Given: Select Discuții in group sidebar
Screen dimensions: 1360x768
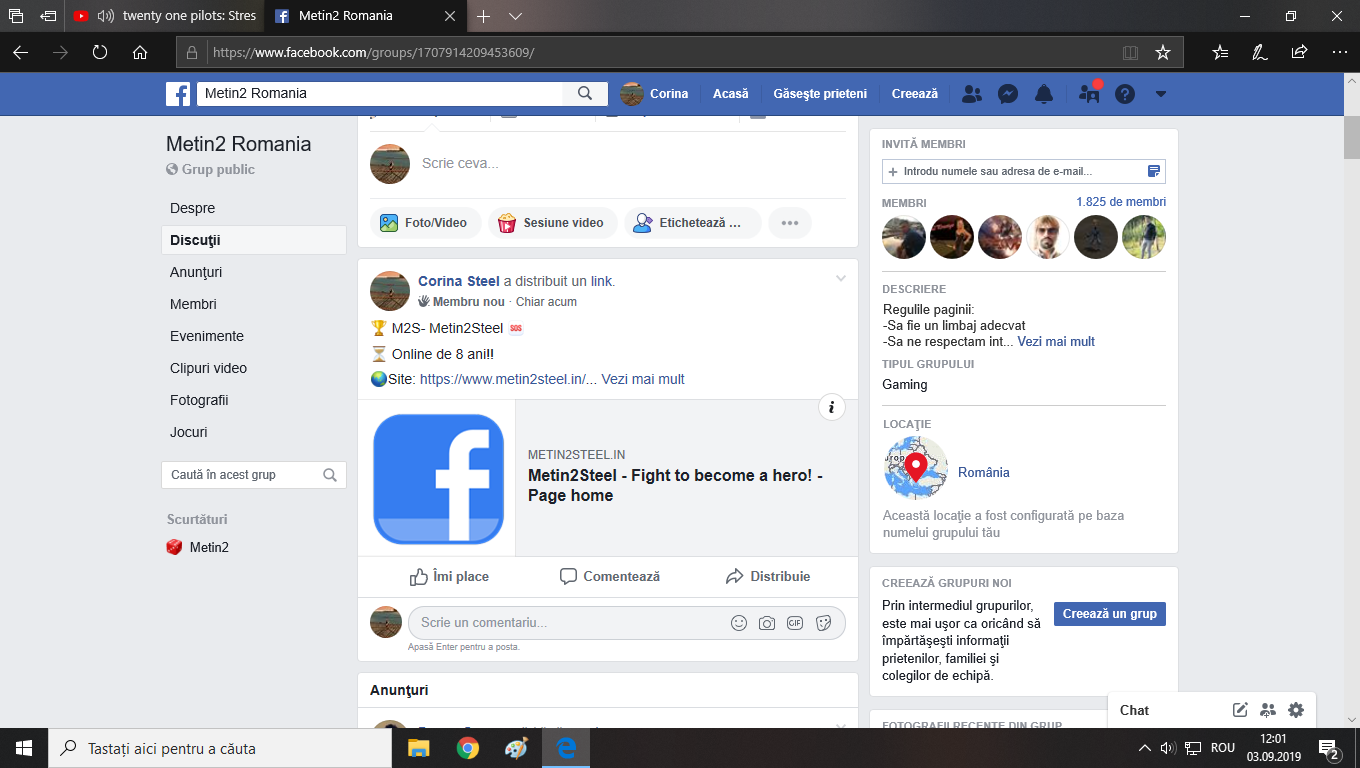Looking at the screenshot, I should click(254, 240).
